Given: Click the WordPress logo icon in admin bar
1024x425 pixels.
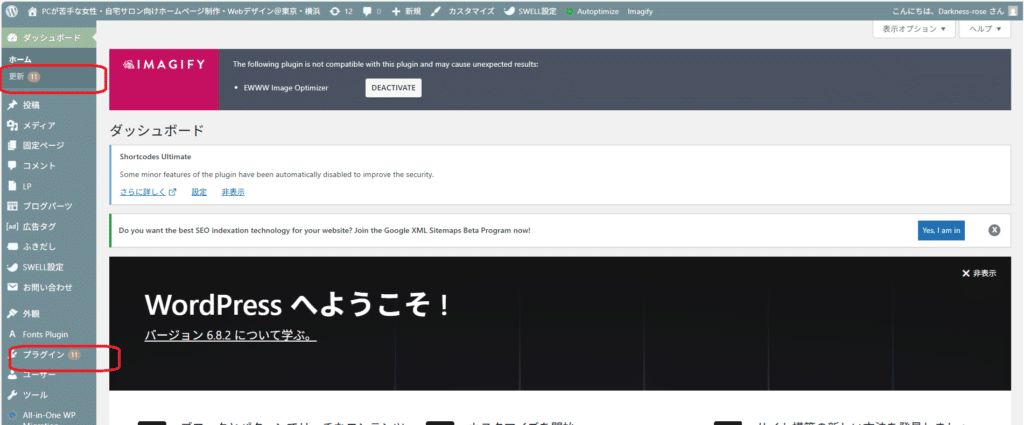Looking at the screenshot, I should [13, 11].
